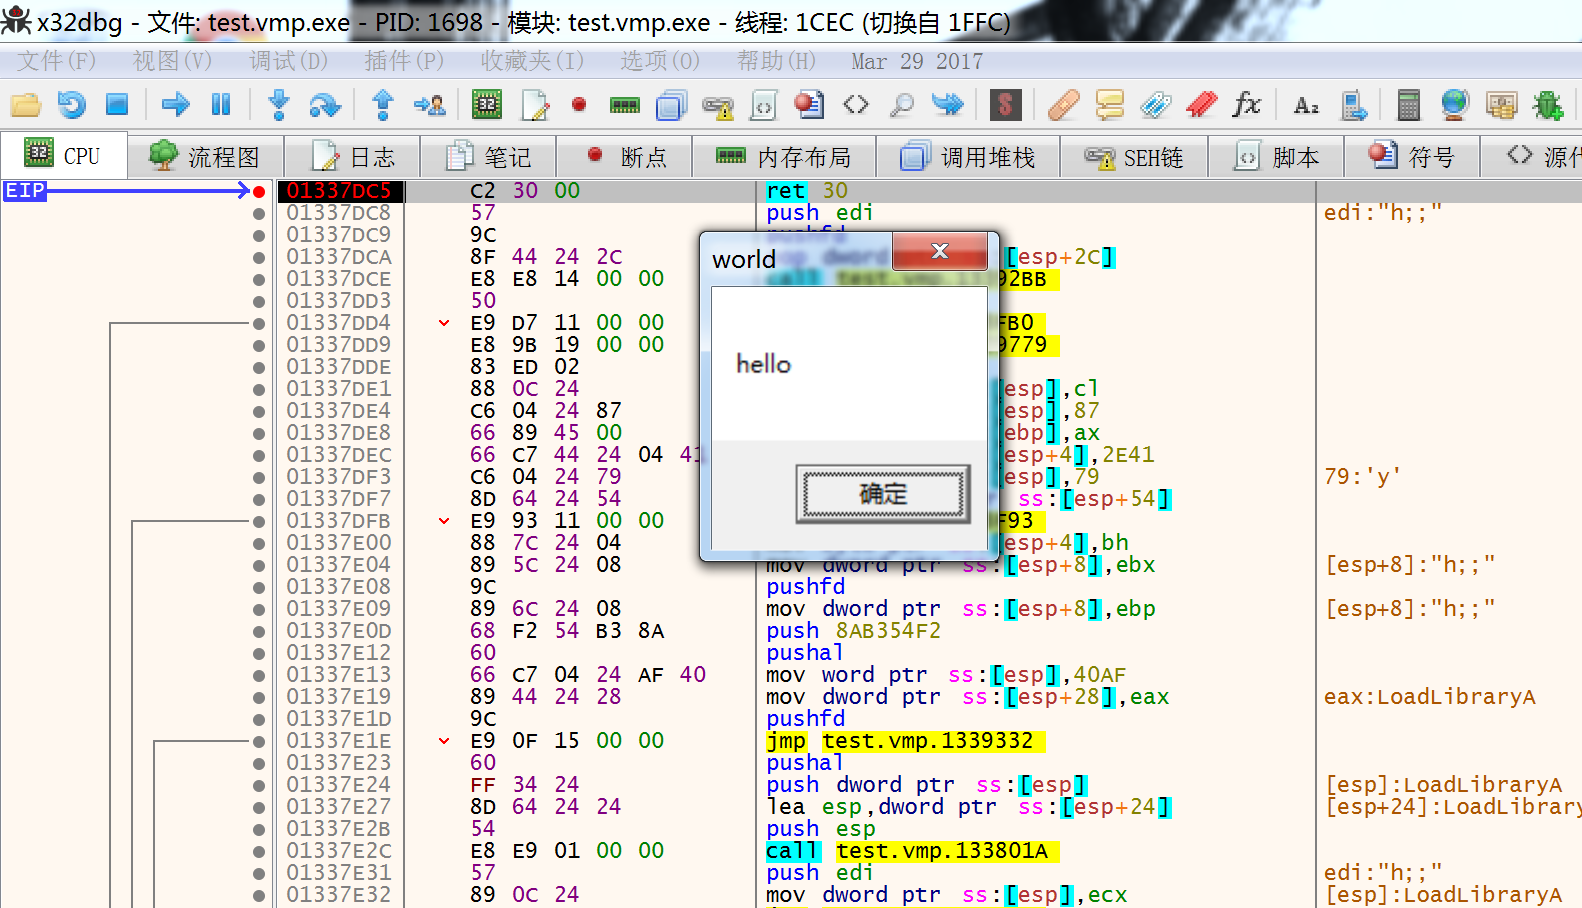
Task: Open the 插件(P) menu
Action: coord(404,61)
